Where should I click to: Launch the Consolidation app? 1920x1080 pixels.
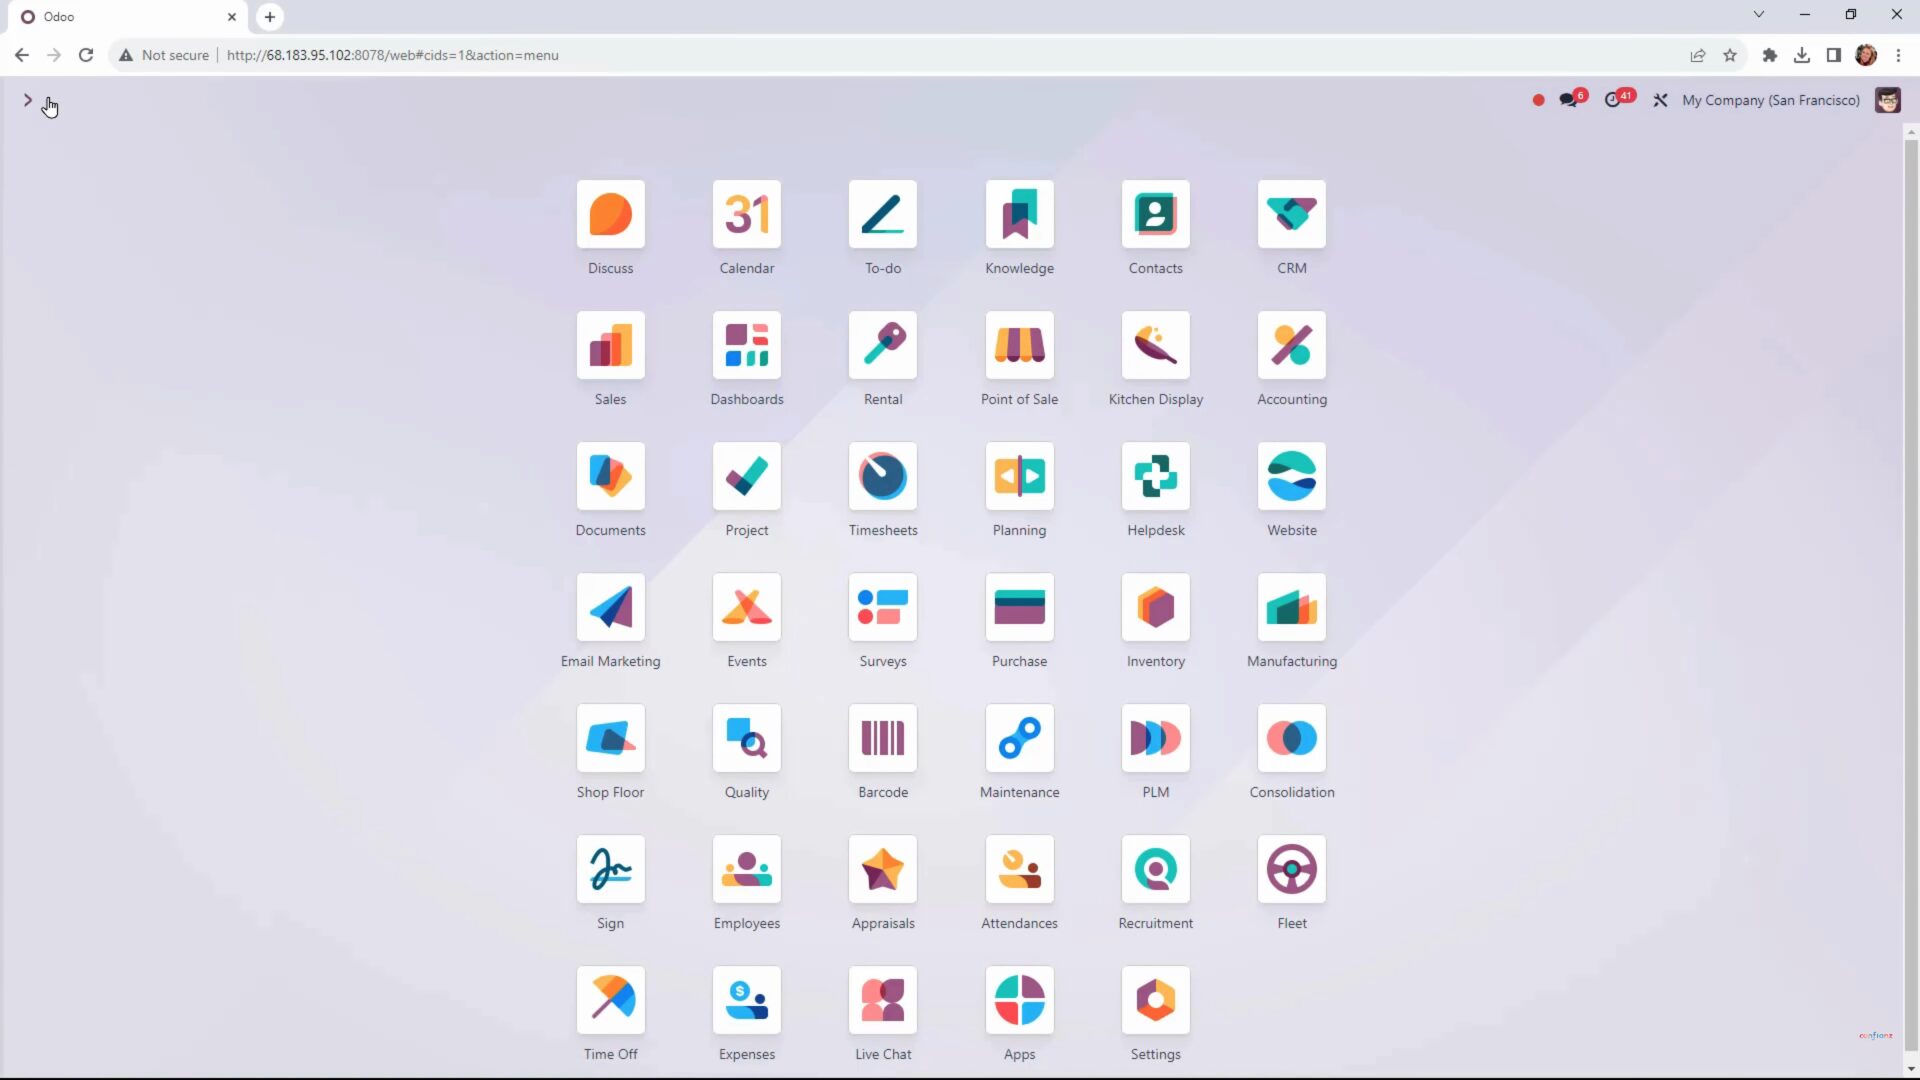click(1292, 738)
